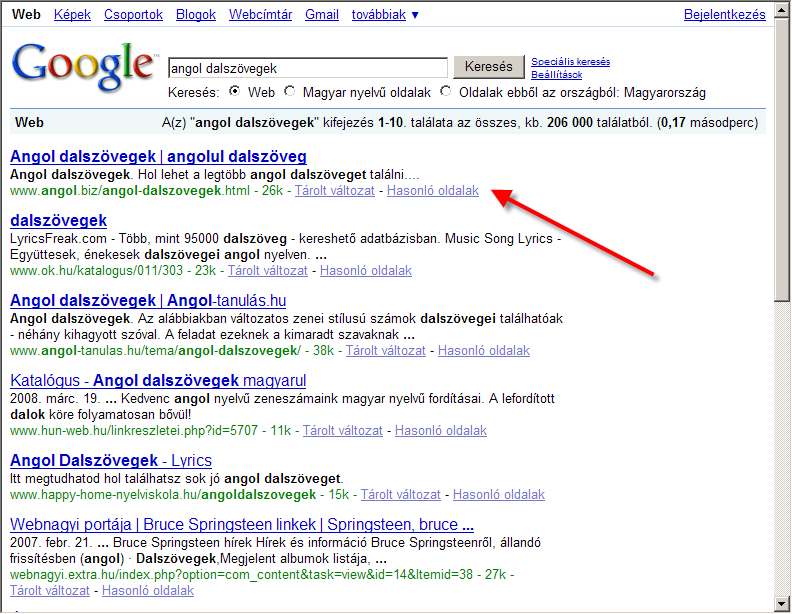Click the URL www.happy-home-nyelviskola.hu/angoldalszovegek
Image resolution: width=792 pixels, height=614 pixels.
pyautogui.click(x=163, y=494)
